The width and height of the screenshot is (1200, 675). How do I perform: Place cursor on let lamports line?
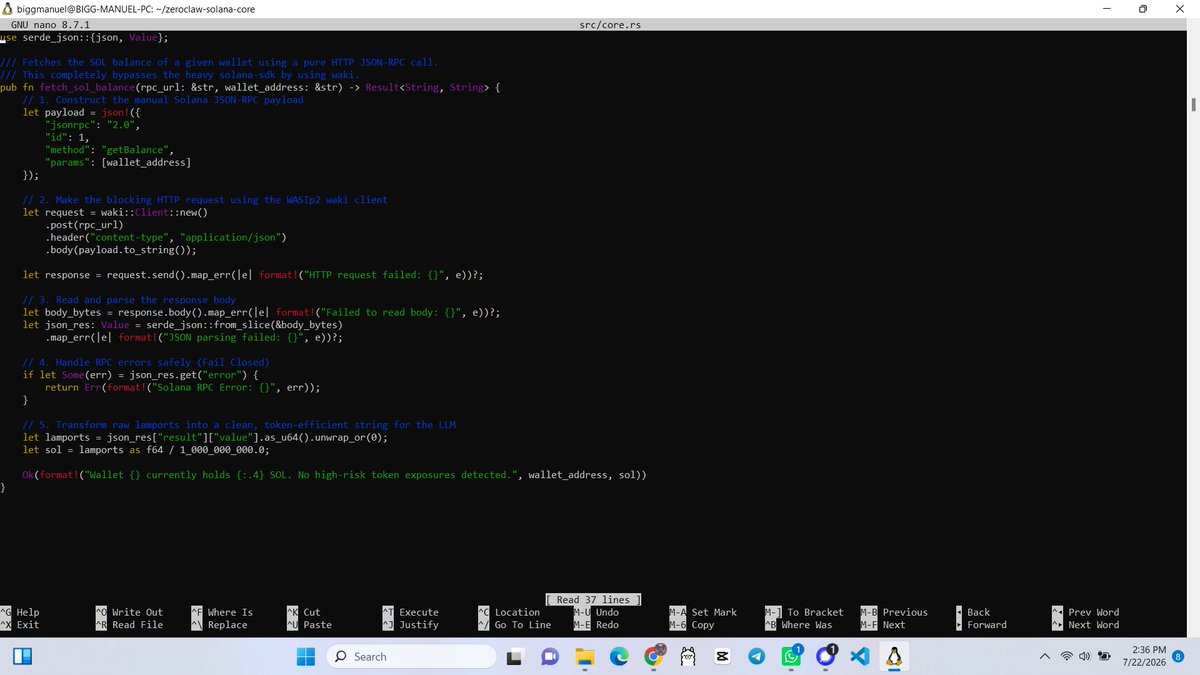204,437
